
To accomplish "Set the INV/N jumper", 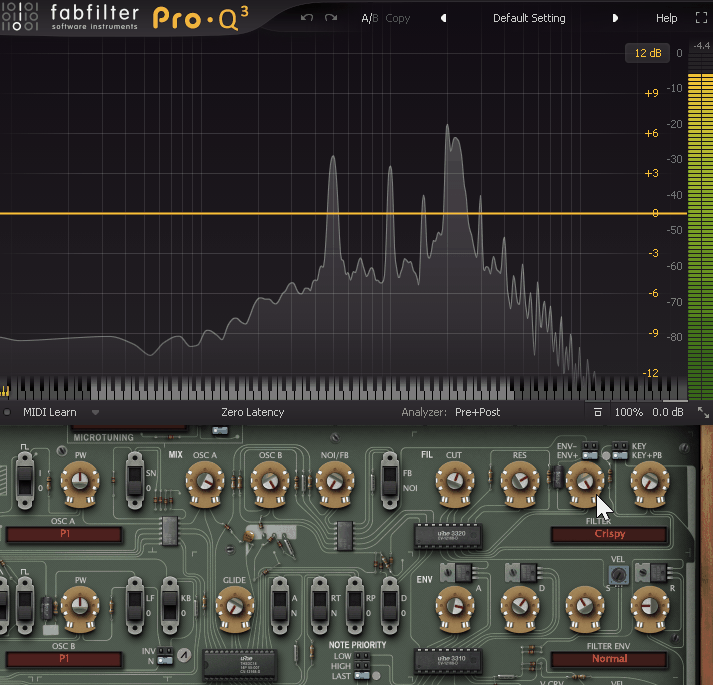I will click(x=165, y=655).
